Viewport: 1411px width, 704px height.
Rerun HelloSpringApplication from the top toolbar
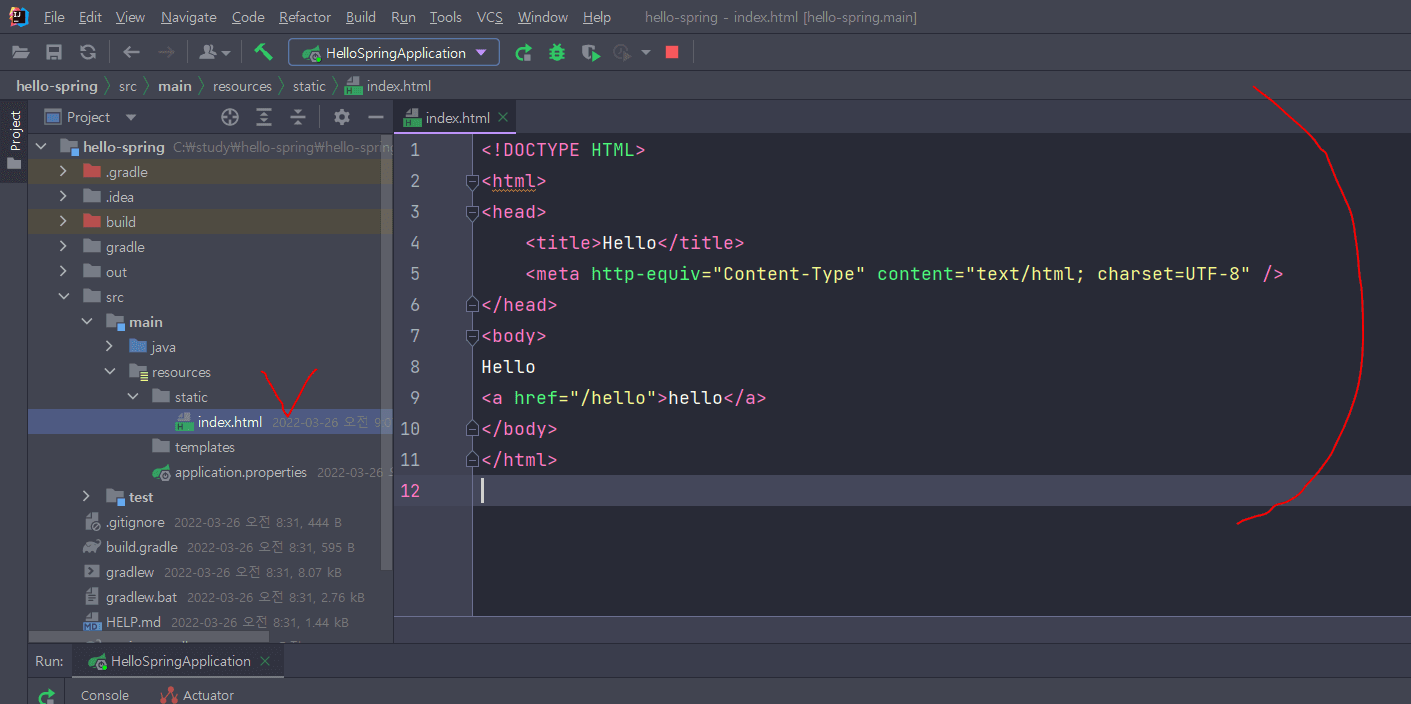(x=523, y=52)
